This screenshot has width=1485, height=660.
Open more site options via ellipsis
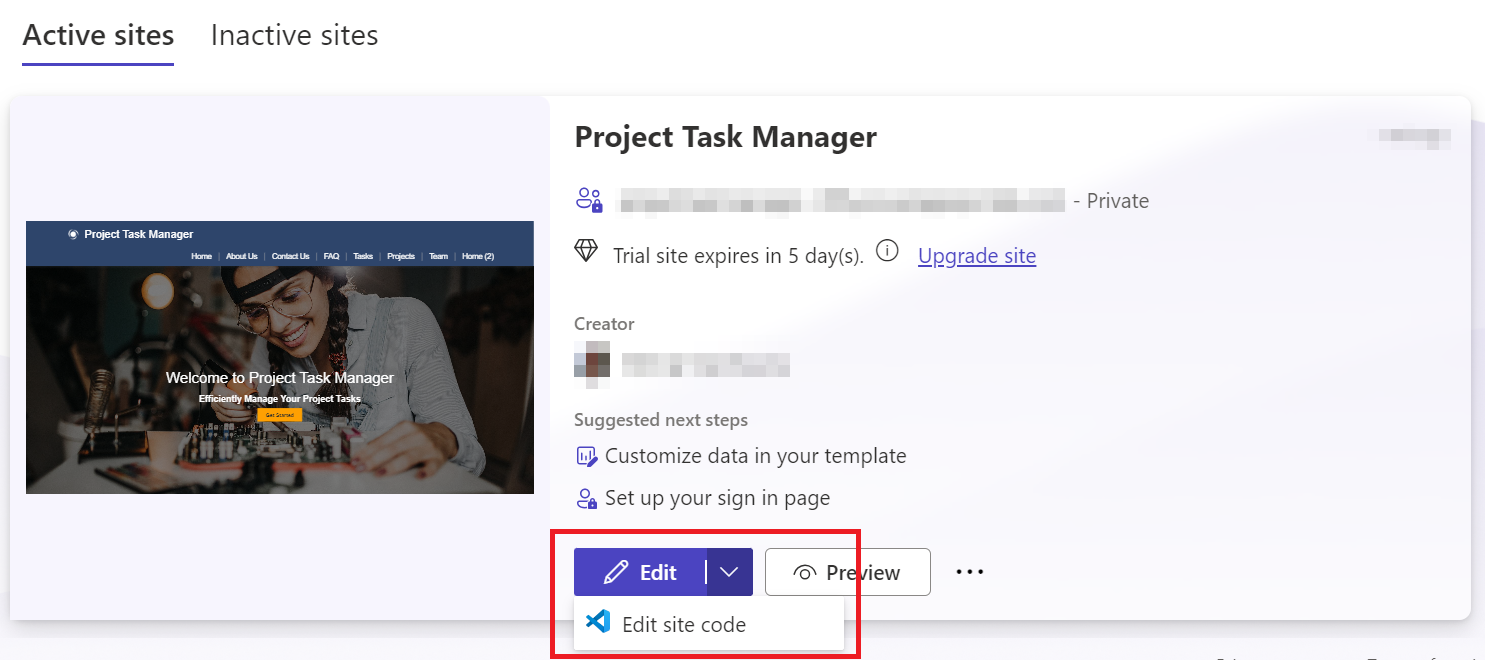point(969,571)
